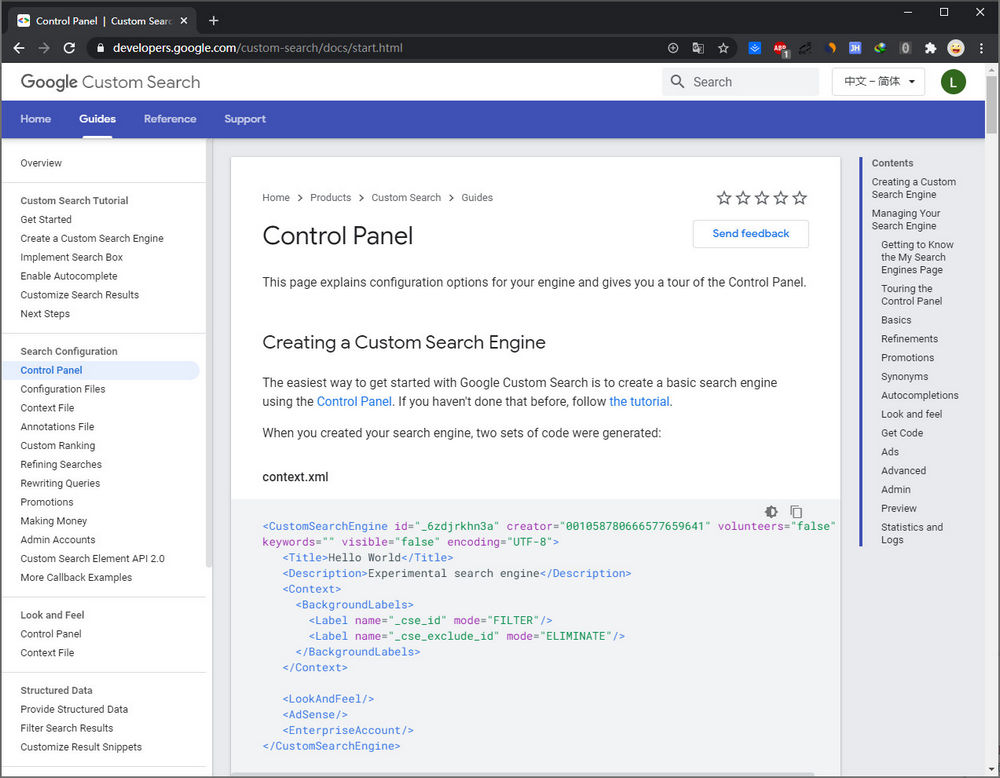This screenshot has height=778, width=1000.
Task: Reload the page
Action: 69,48
